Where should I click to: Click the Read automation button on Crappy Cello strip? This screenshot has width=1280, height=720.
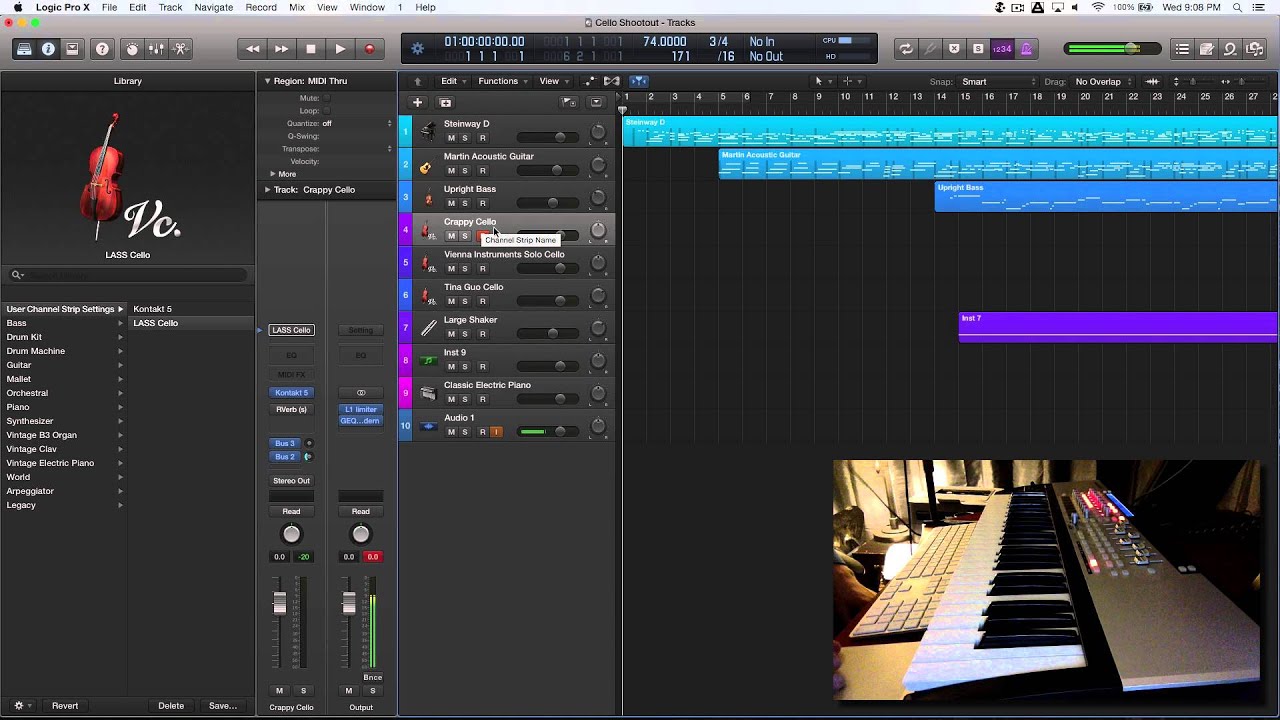[x=291, y=511]
